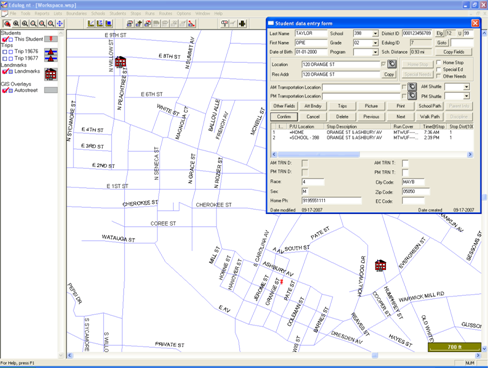
Task: Click the Student data entry form title icon
Action: (271, 23)
